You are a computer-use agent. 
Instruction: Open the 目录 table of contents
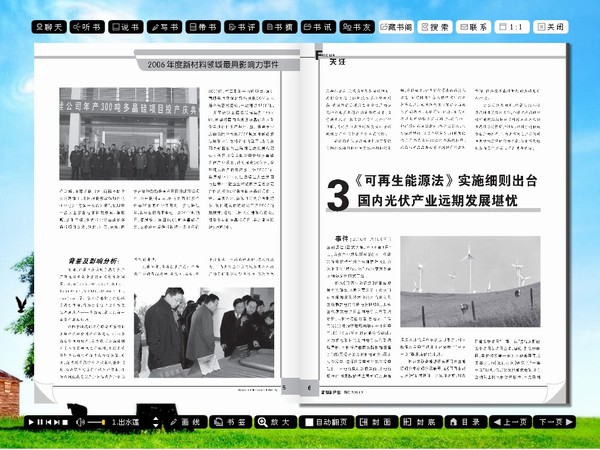pyautogui.click(x=466, y=422)
